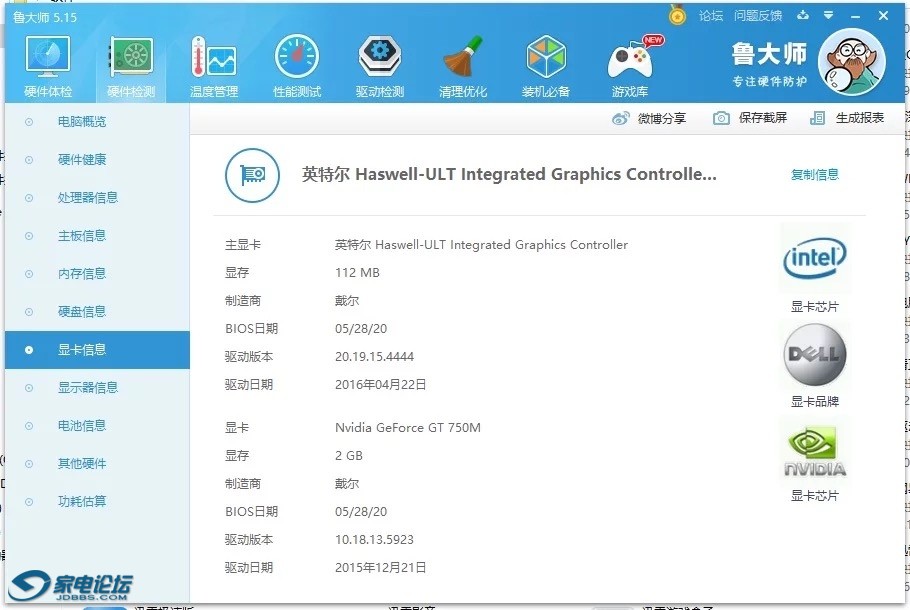Open 装机必备 essential software cube icon
The height and width of the screenshot is (610, 910).
tap(546, 57)
